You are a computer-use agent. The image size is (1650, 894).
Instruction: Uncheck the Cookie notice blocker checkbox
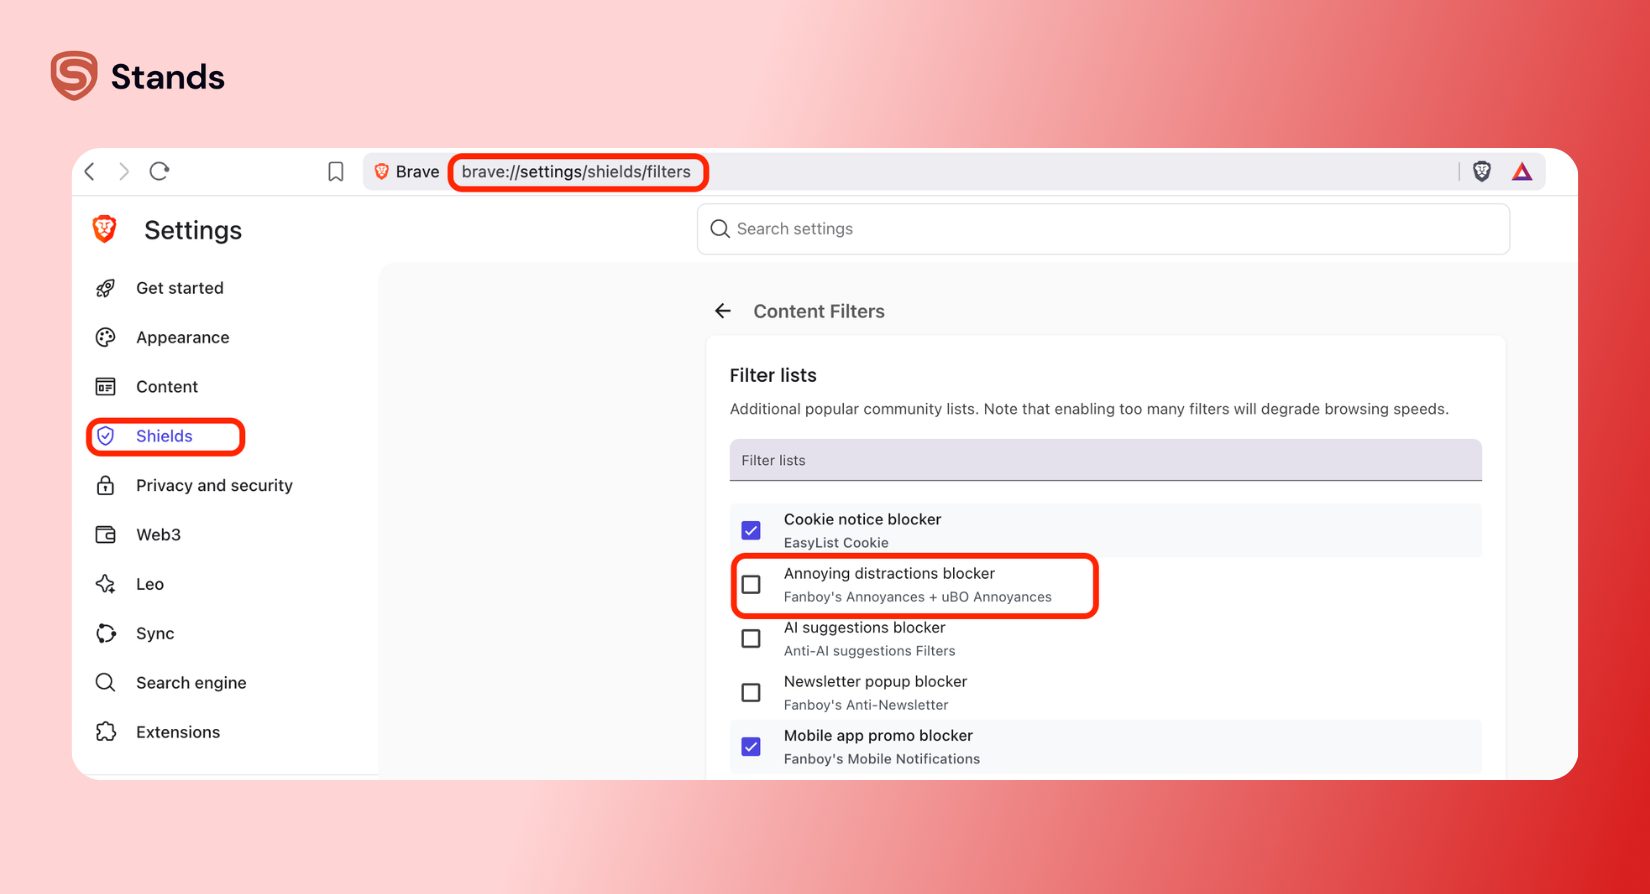click(751, 530)
